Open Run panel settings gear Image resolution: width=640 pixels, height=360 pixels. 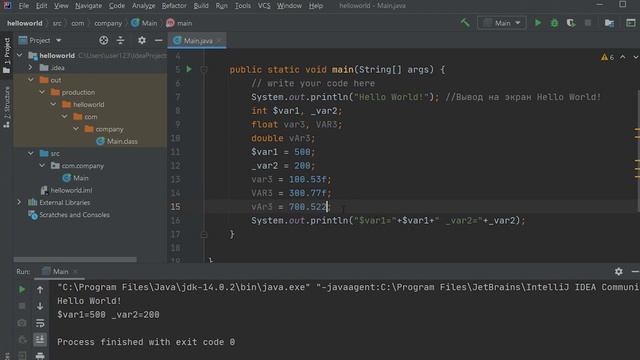tap(619, 271)
